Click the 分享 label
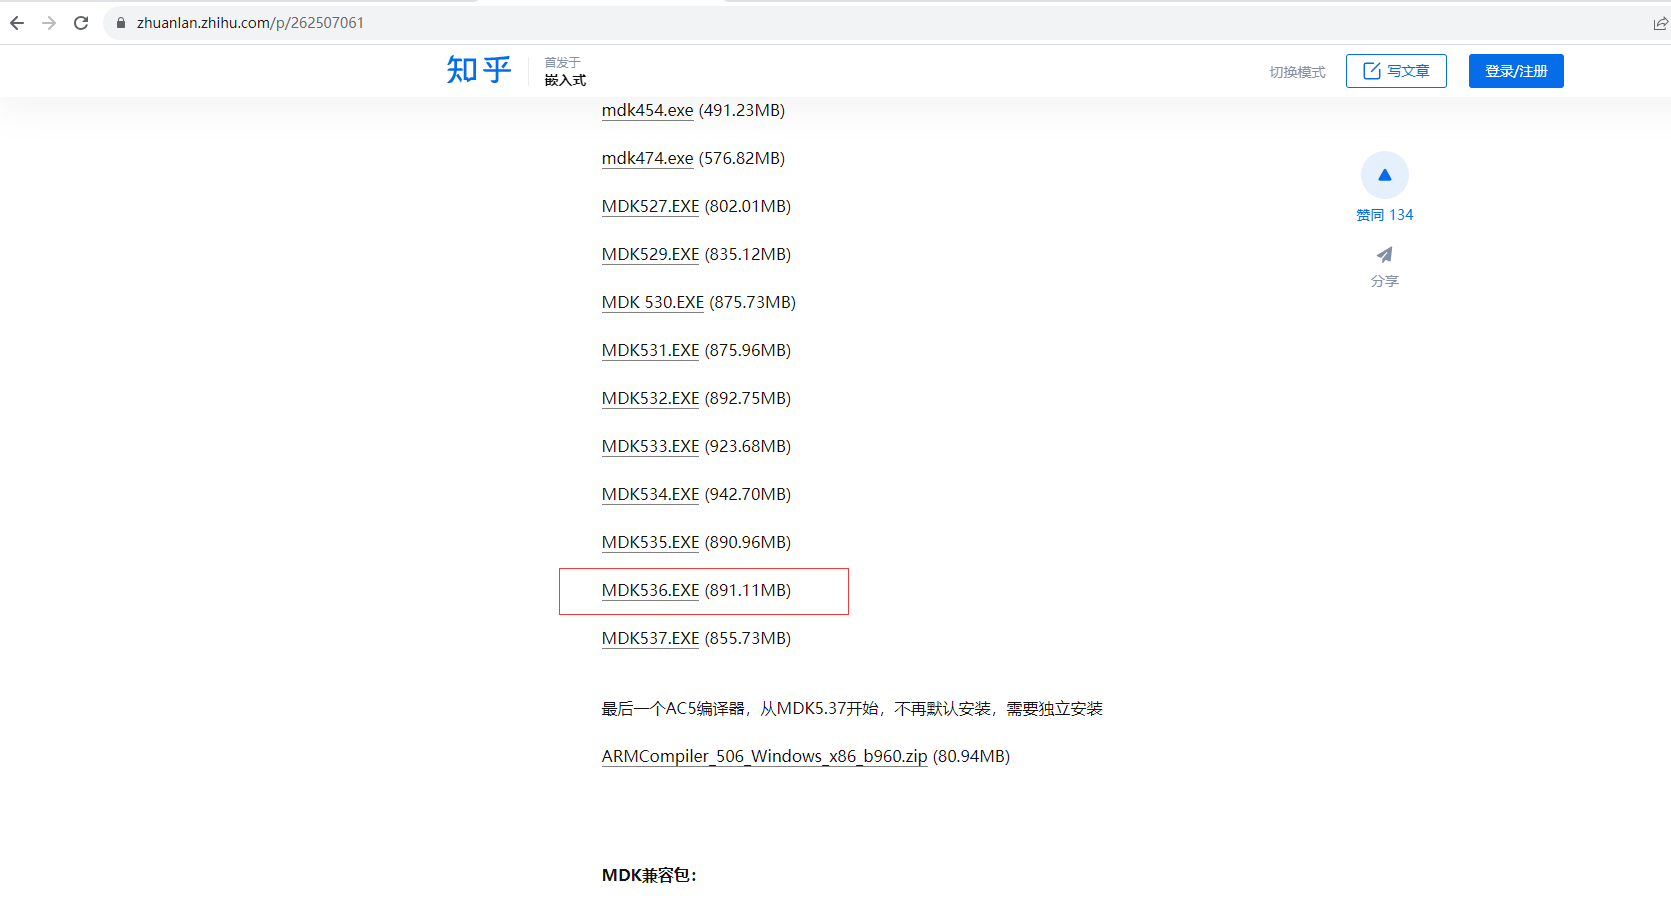1671x902 pixels. coord(1385,281)
